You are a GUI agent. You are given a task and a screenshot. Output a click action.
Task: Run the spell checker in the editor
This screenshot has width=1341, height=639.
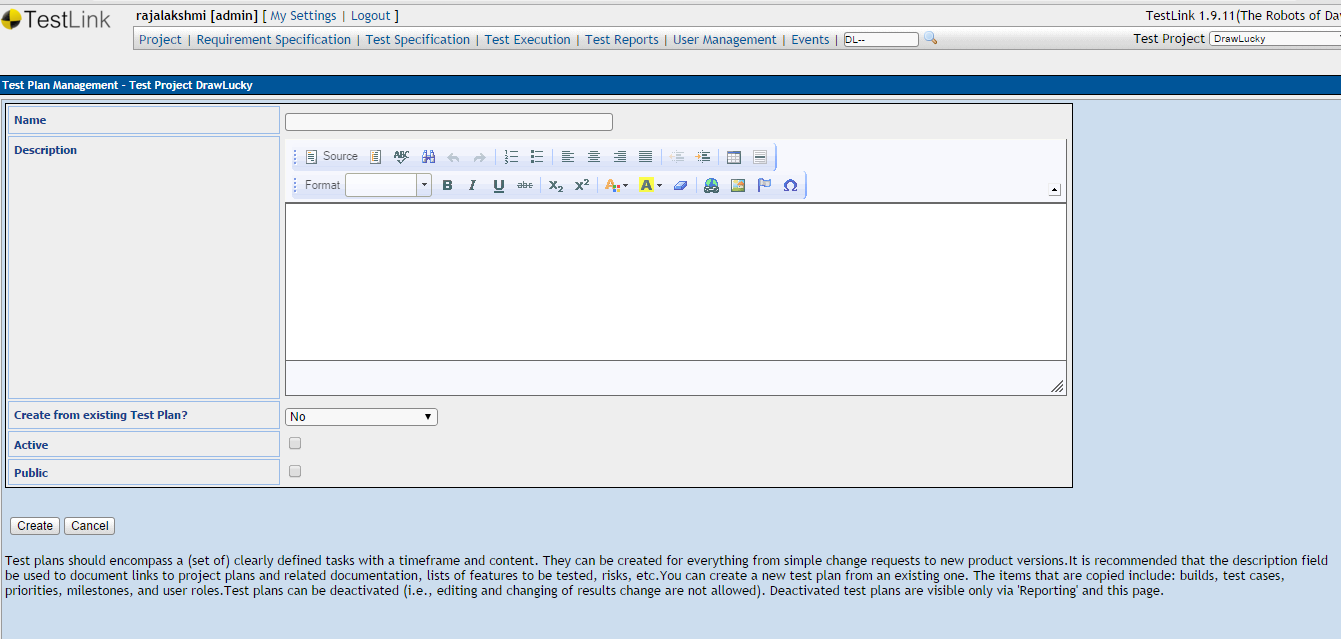tap(401, 156)
